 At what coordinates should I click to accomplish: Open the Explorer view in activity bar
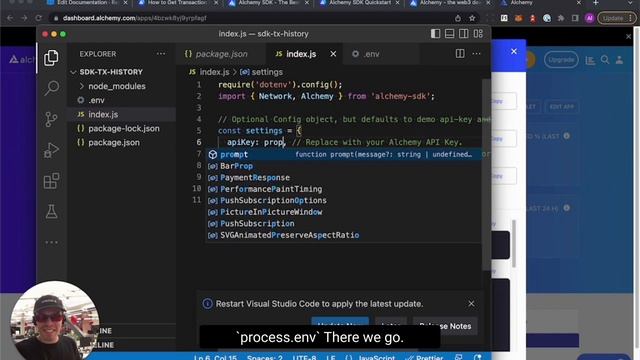pos(51,58)
